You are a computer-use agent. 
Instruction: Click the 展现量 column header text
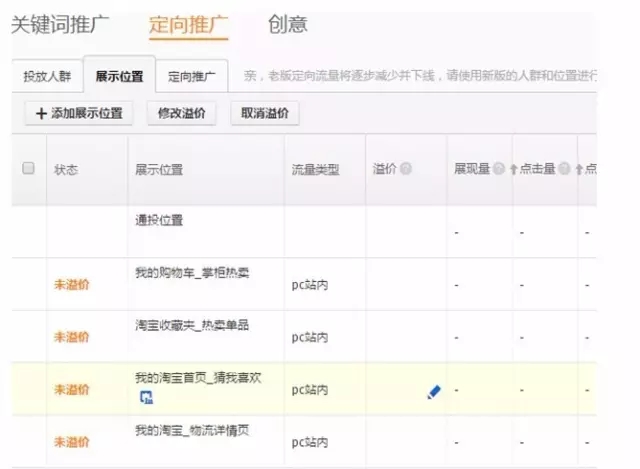click(x=472, y=169)
